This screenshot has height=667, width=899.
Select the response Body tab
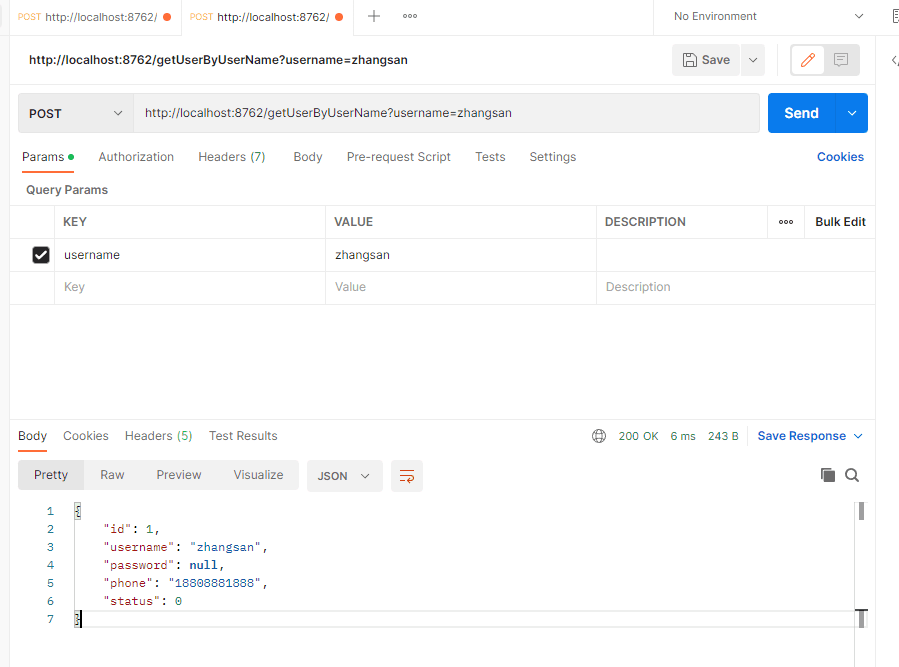[32, 436]
